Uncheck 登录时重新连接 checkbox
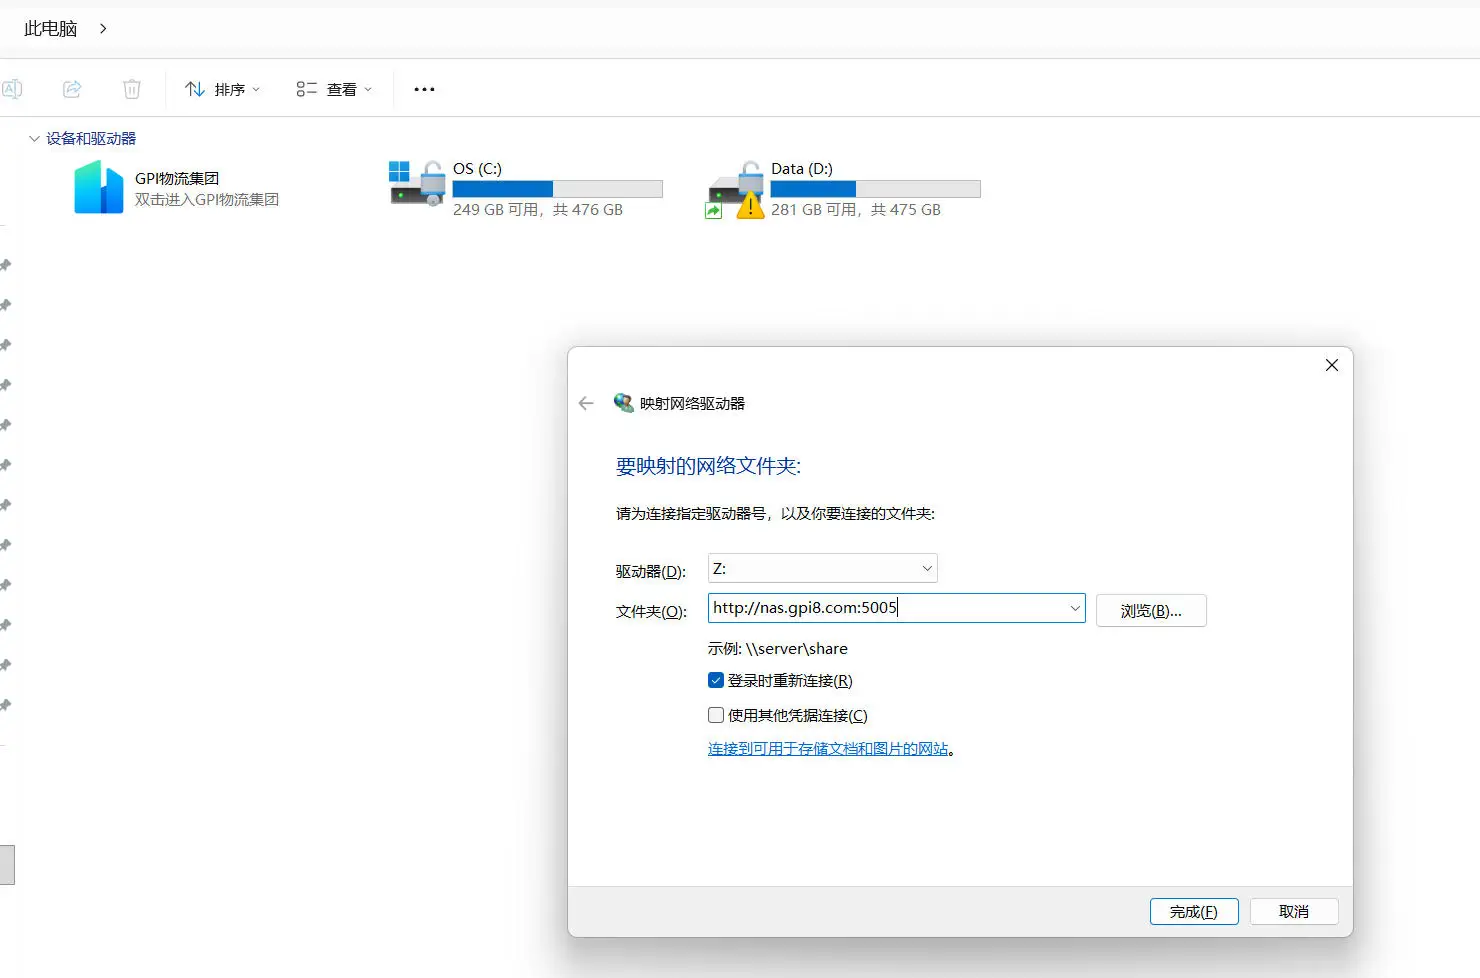1480x978 pixels. tap(716, 680)
